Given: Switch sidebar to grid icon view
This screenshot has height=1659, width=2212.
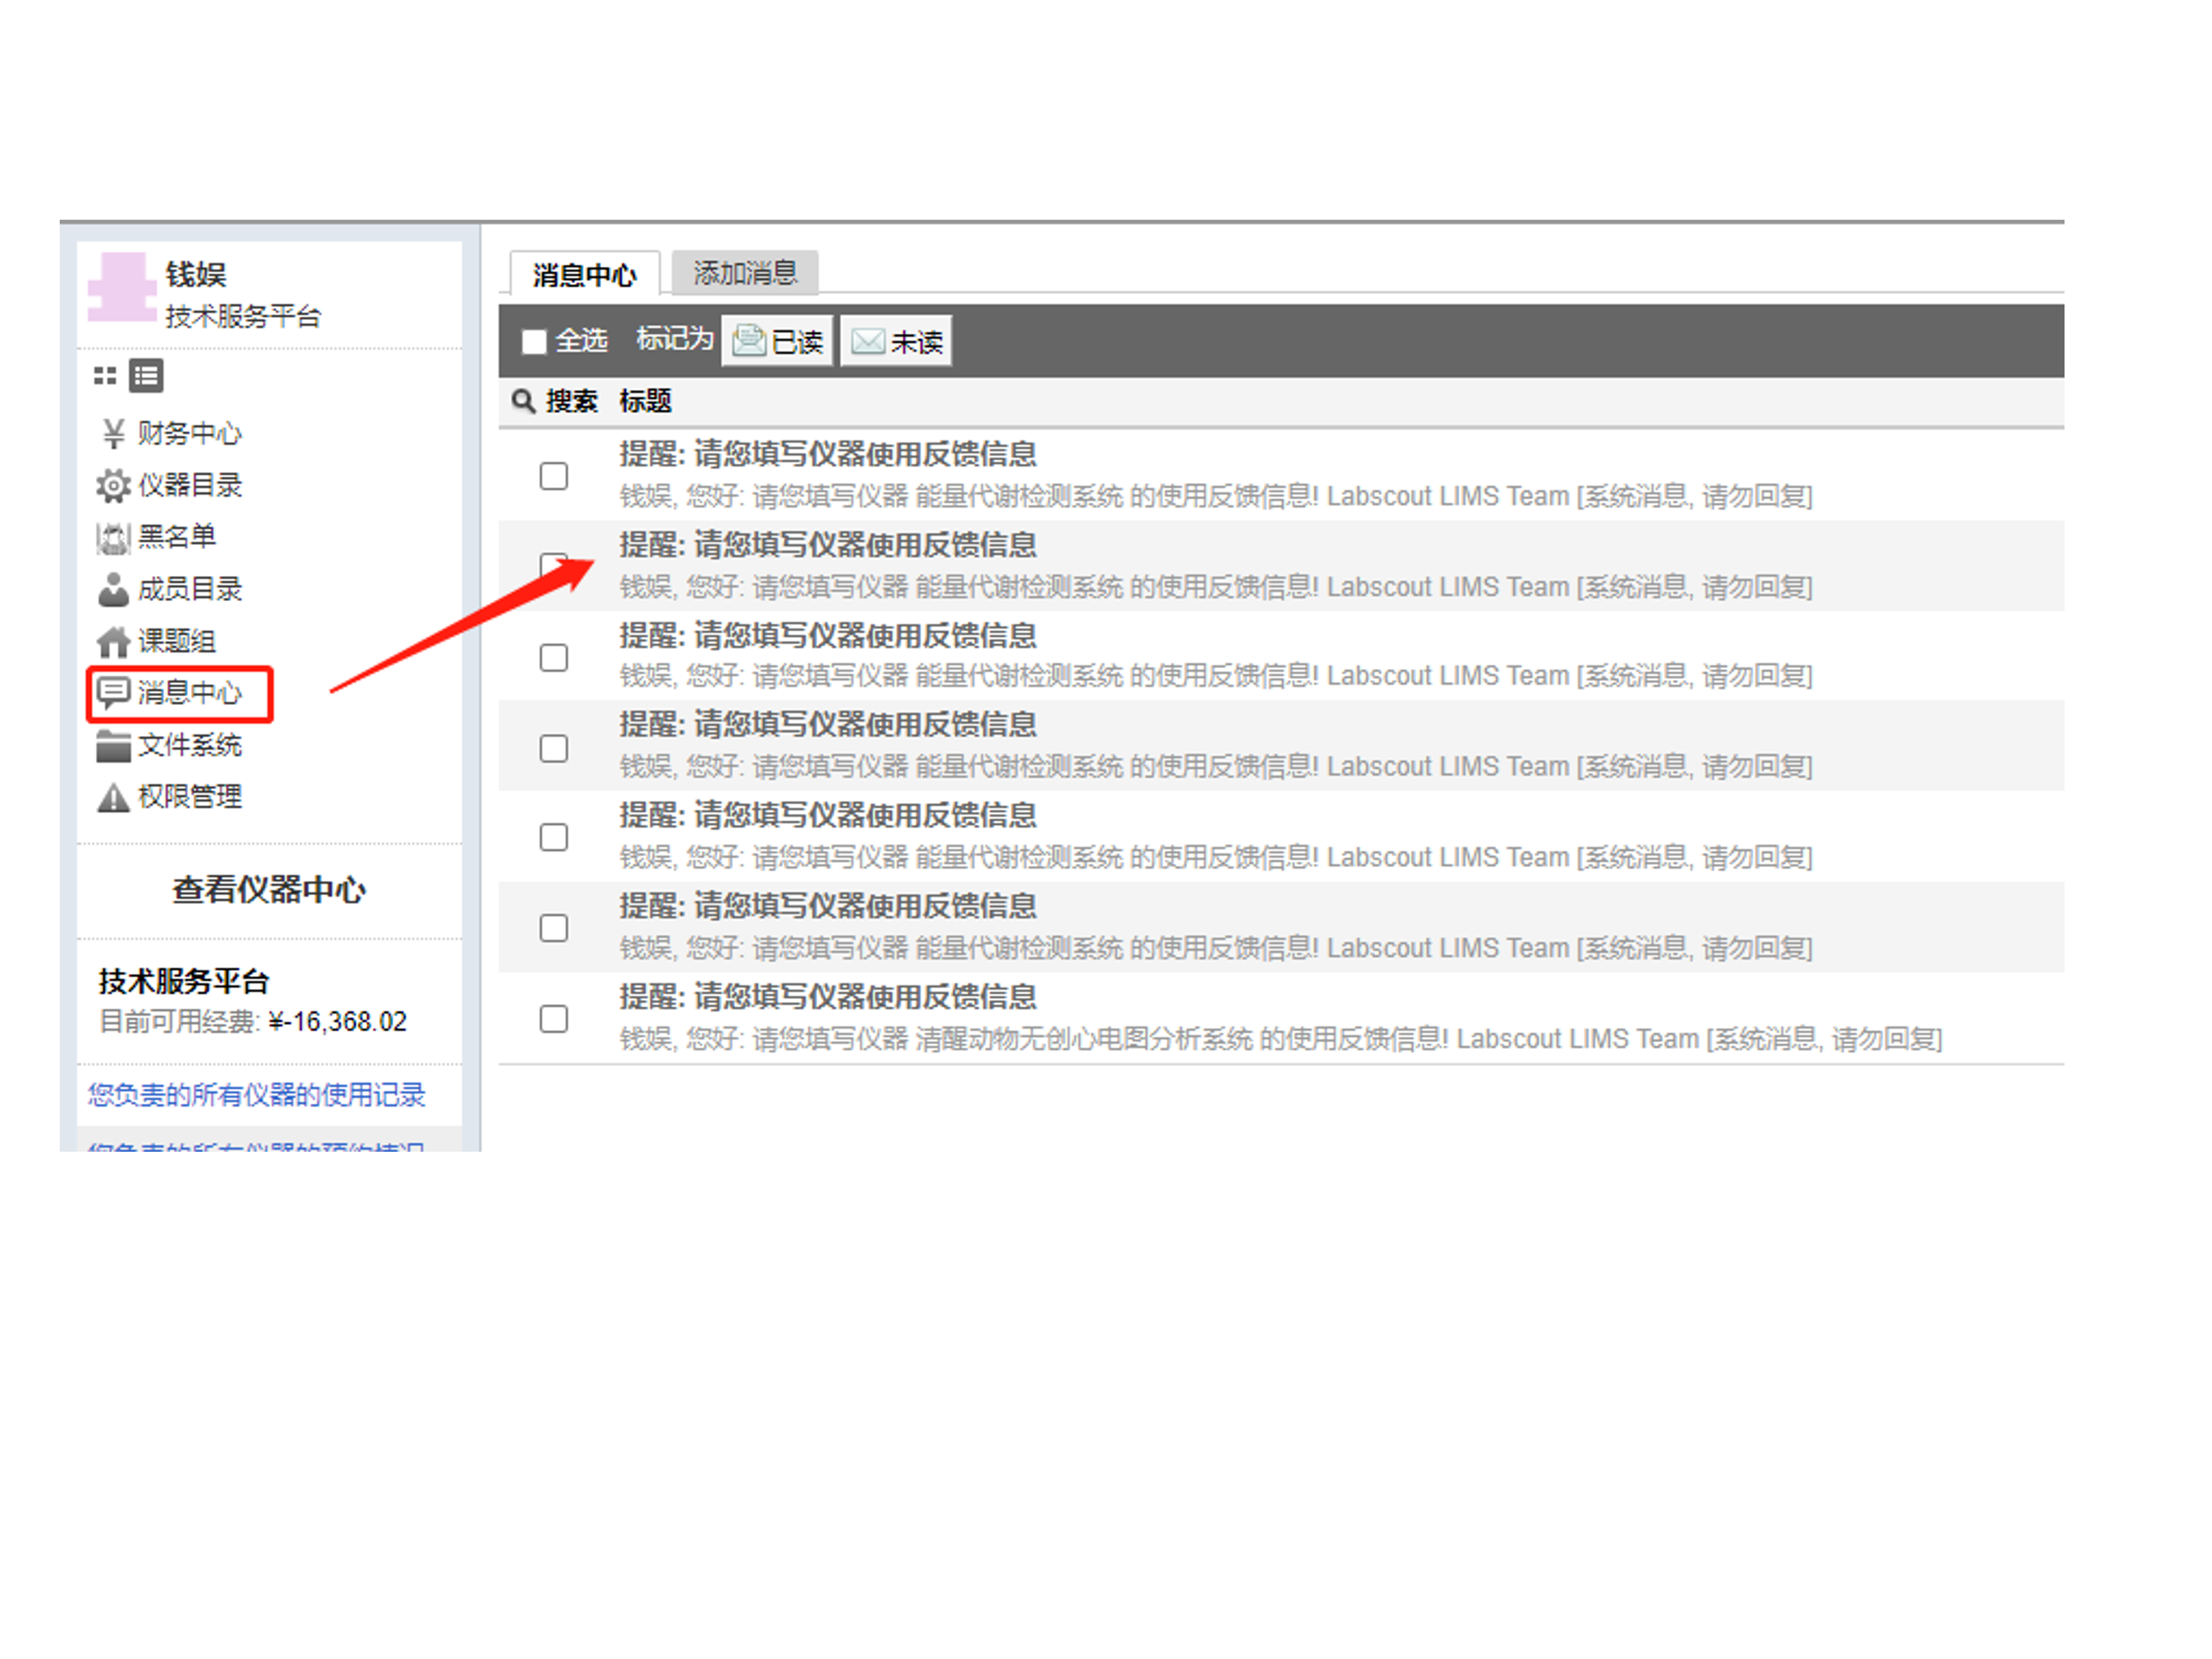Looking at the screenshot, I should (105, 376).
